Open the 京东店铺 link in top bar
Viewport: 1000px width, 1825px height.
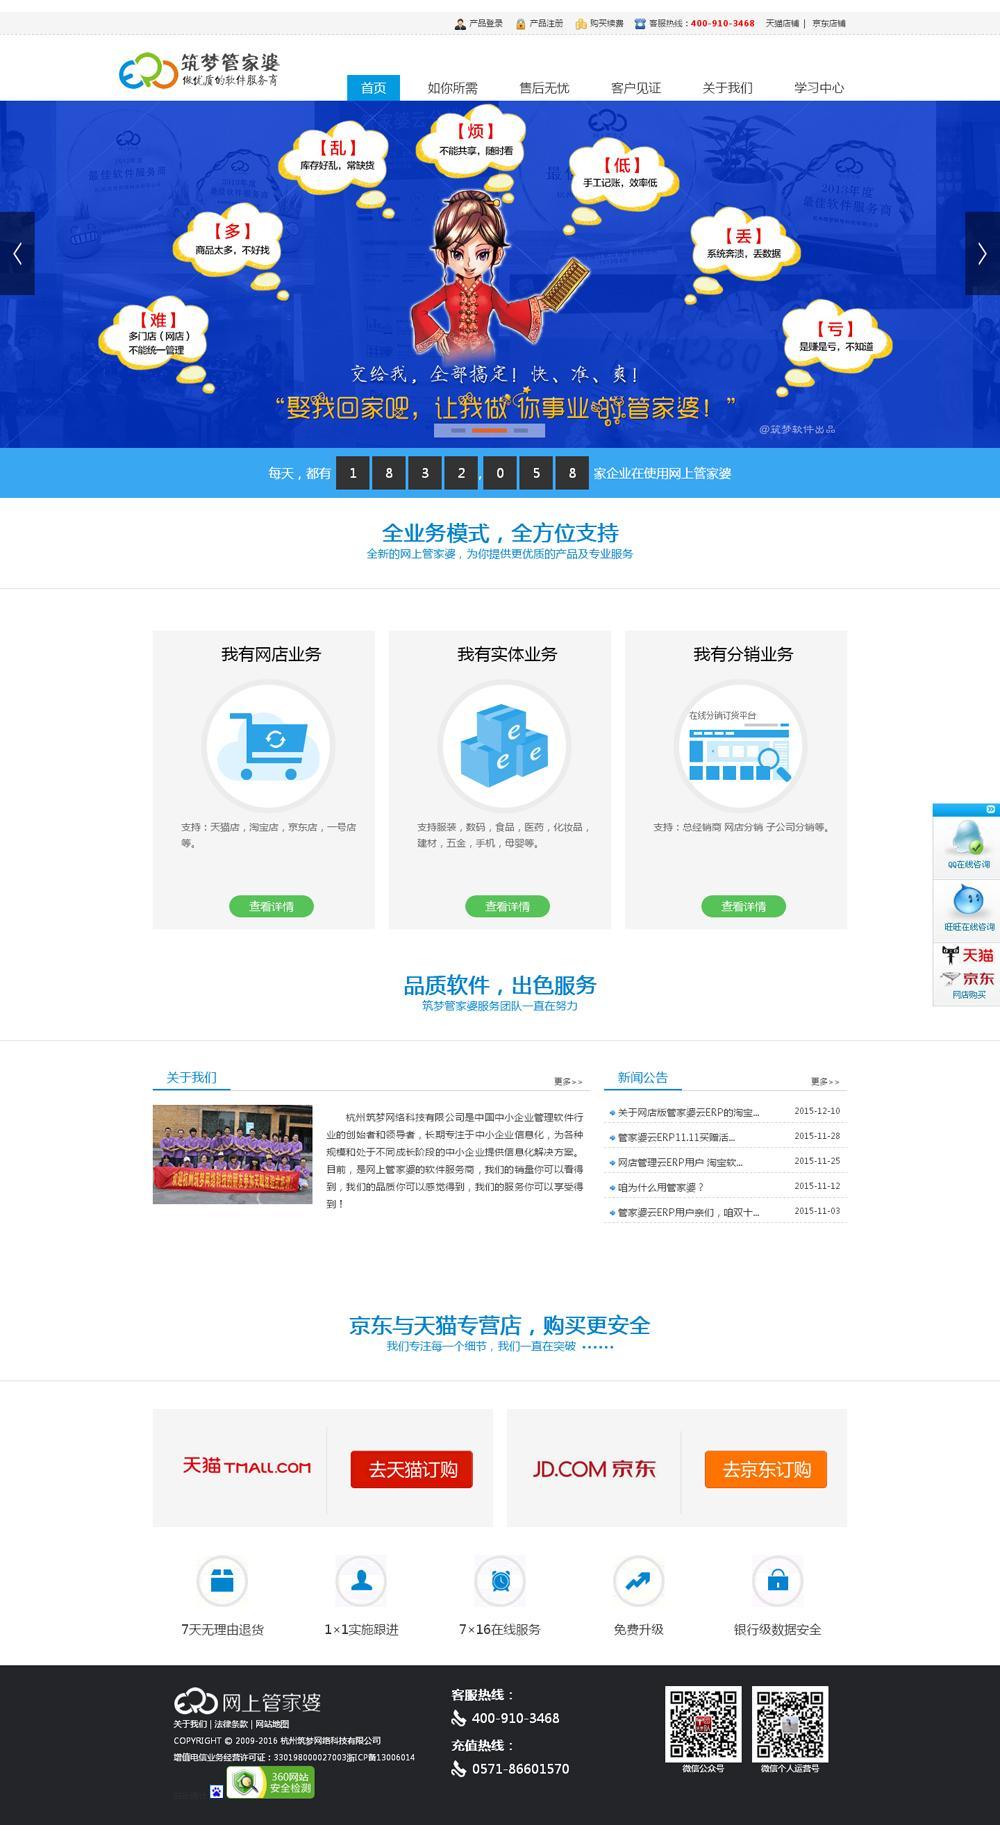point(829,24)
